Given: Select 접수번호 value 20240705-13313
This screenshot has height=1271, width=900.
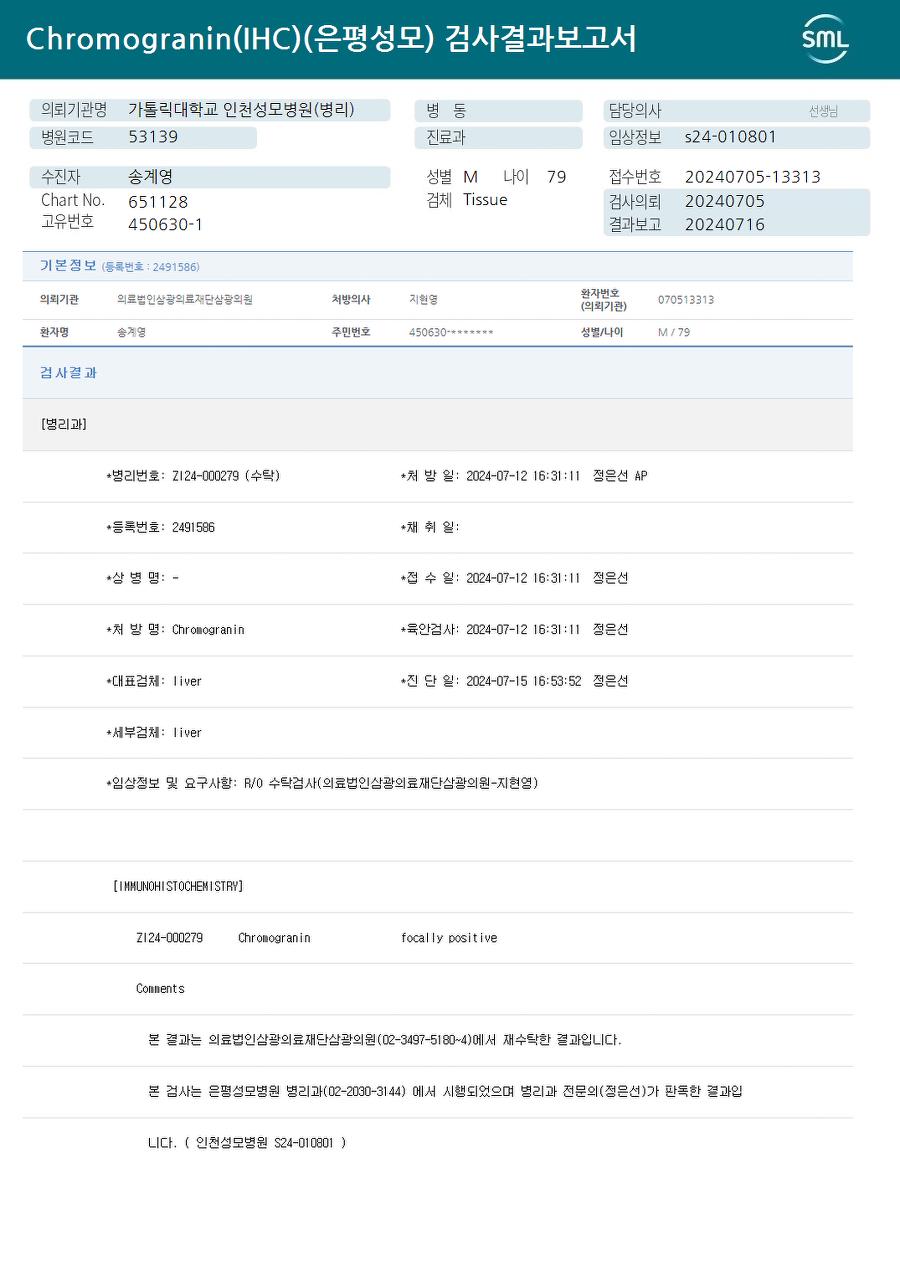Looking at the screenshot, I should (752, 177).
